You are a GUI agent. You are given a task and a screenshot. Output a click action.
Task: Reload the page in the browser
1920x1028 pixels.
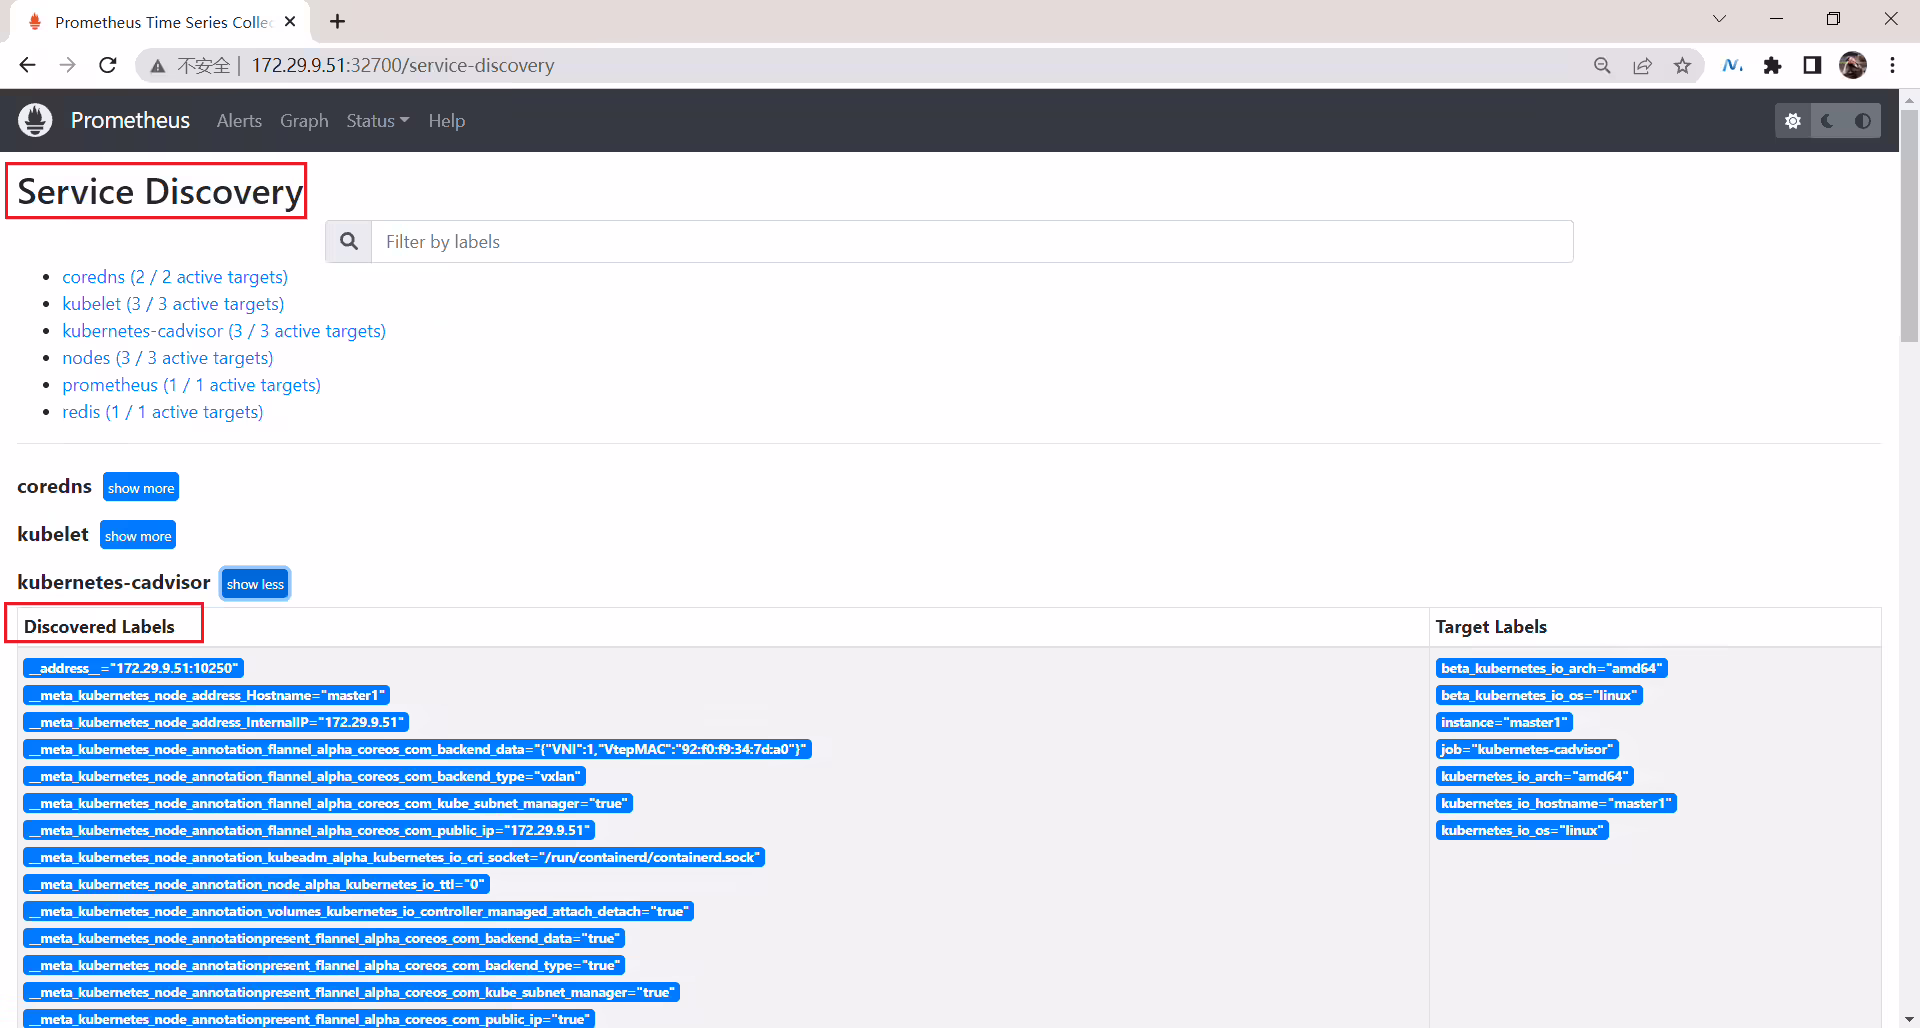[x=108, y=65]
